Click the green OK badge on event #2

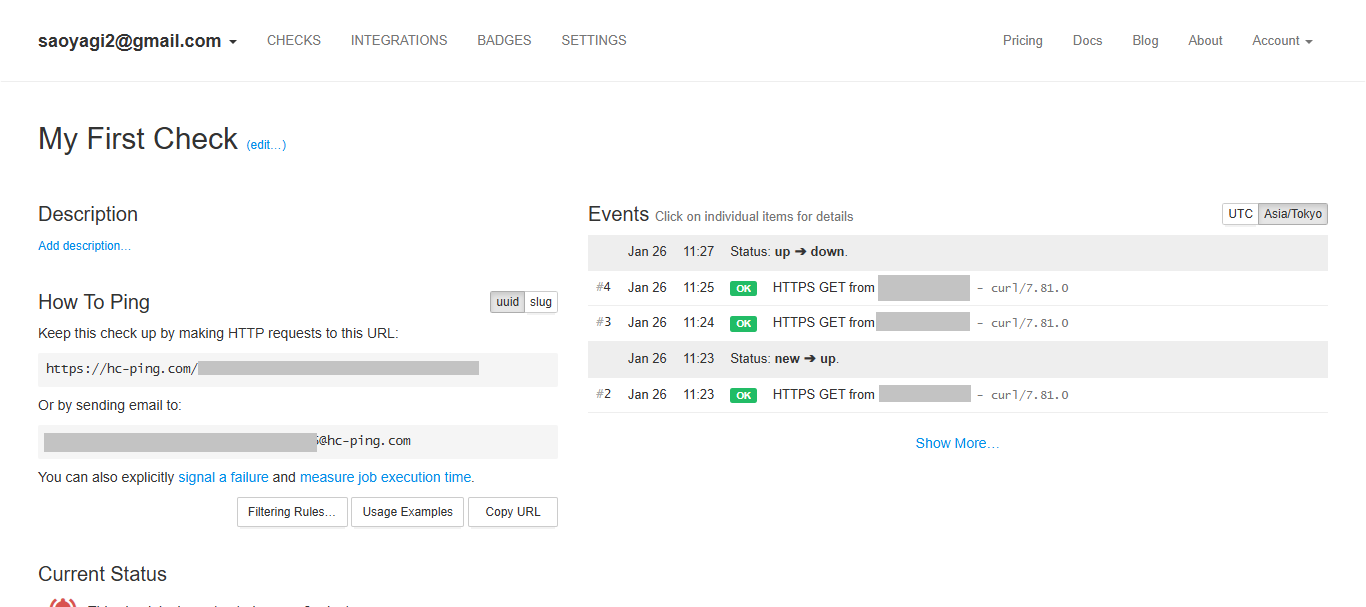point(743,395)
